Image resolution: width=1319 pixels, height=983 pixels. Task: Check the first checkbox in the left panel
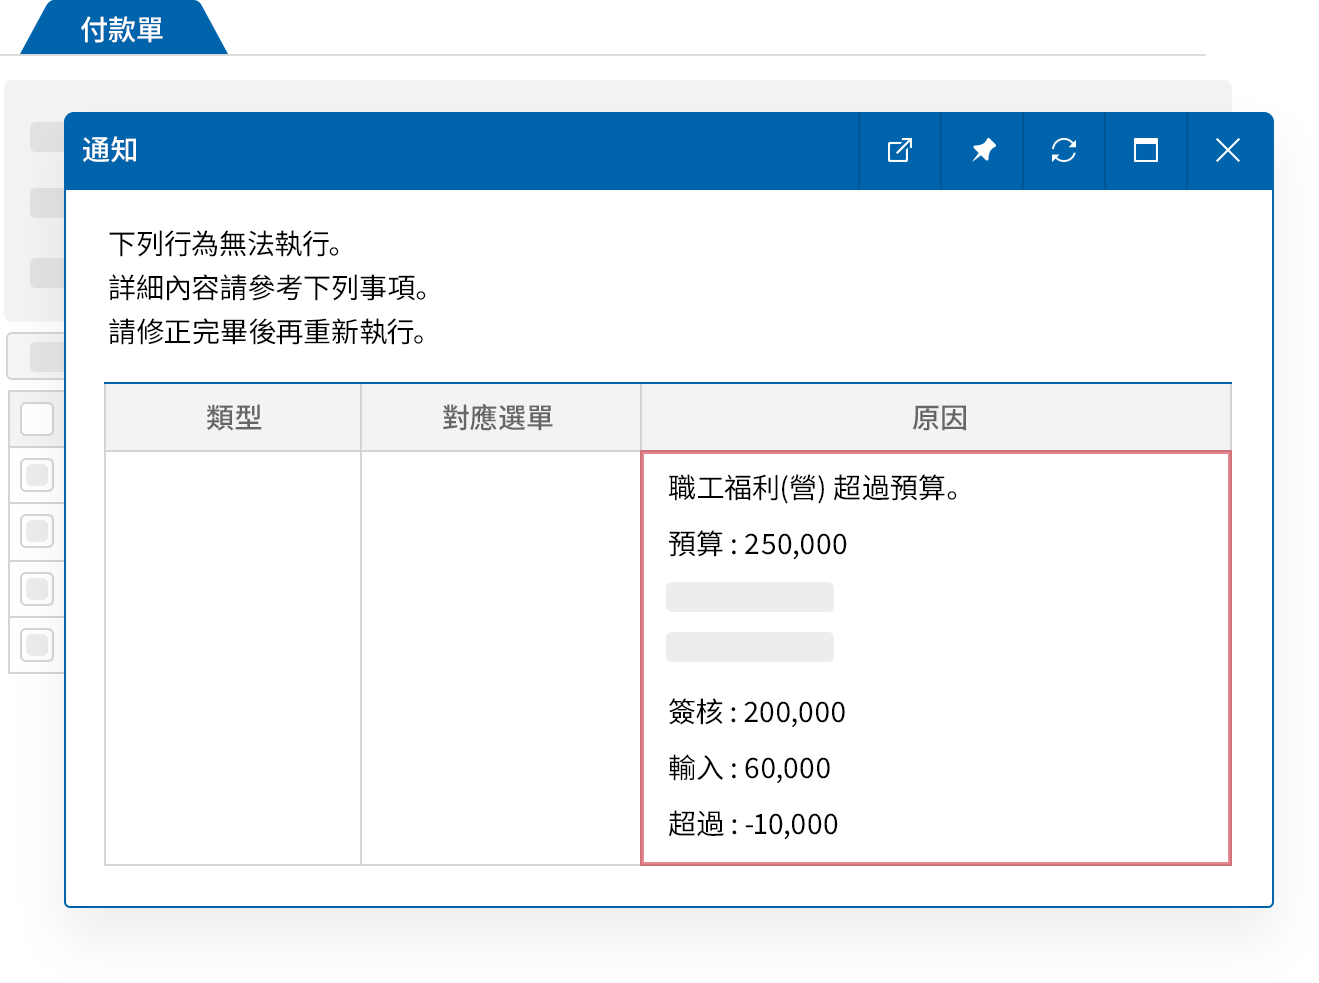point(37,418)
